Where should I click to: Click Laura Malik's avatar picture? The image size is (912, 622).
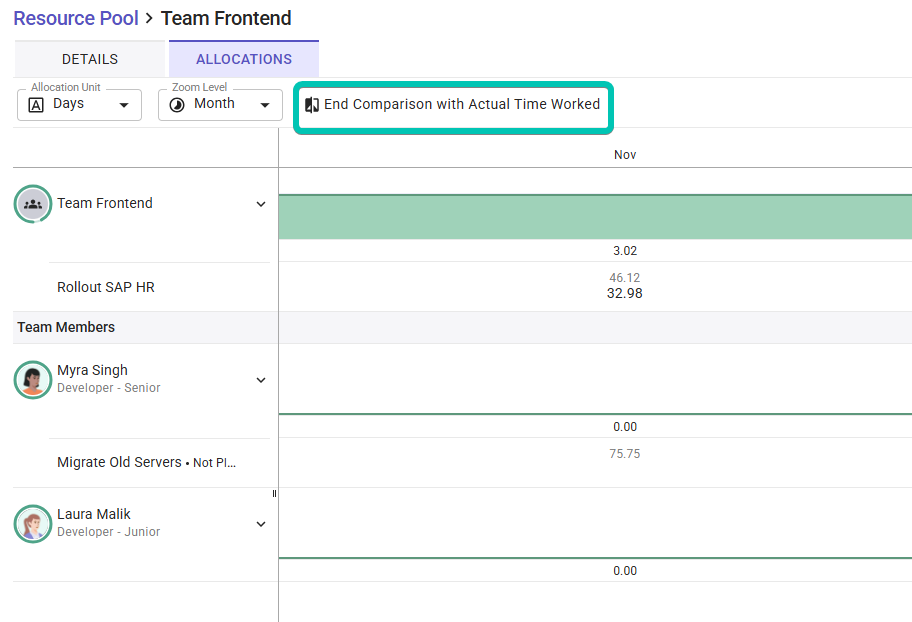[33, 524]
